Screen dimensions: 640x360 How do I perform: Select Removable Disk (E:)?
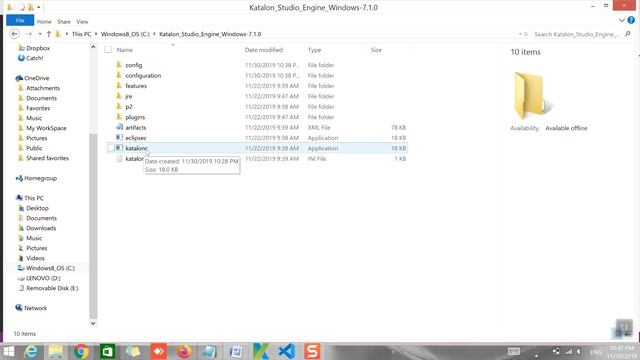point(52,288)
